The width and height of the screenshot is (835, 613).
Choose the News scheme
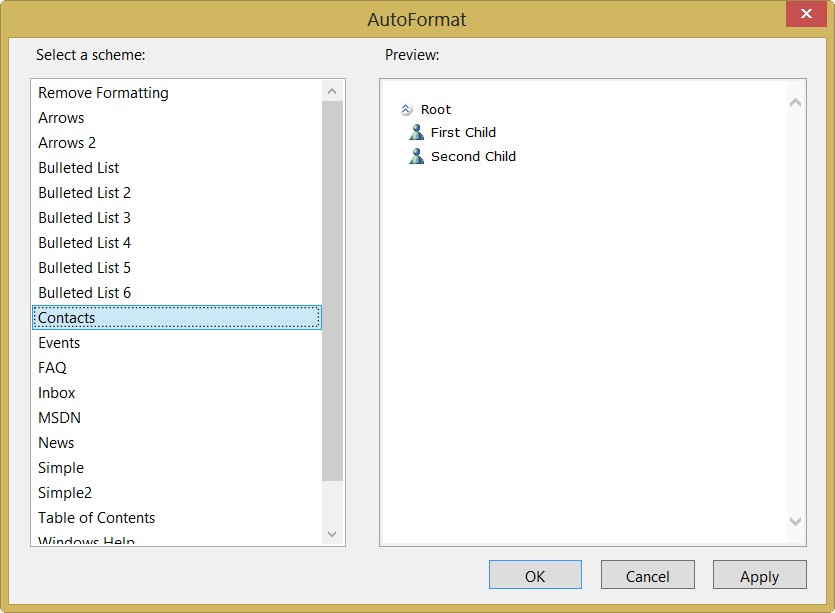pos(177,443)
